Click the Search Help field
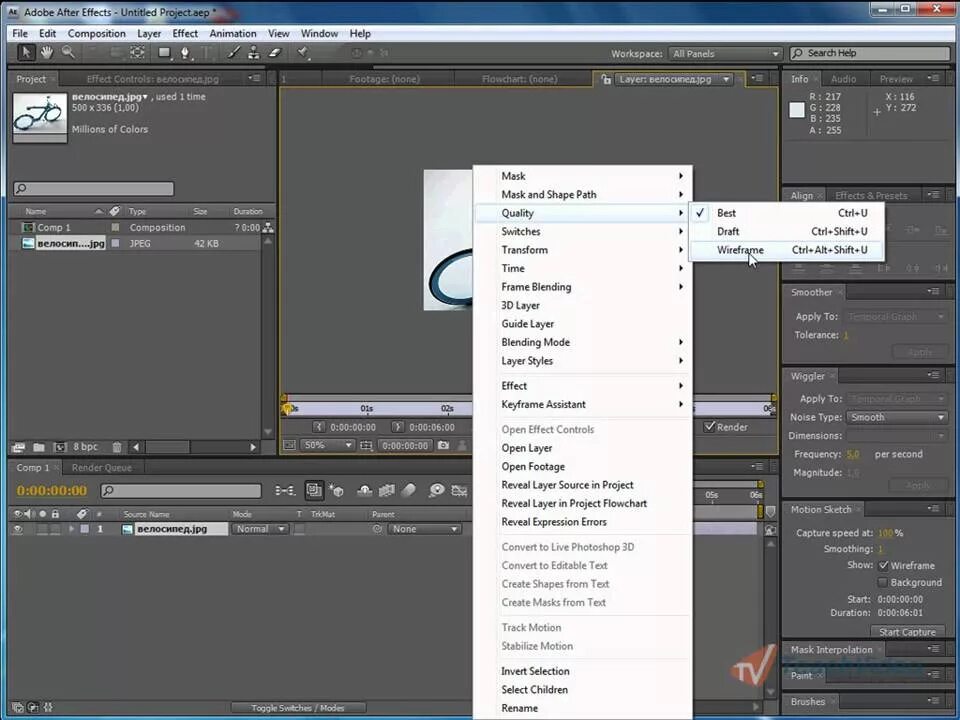The width and height of the screenshot is (960, 720). tap(869, 53)
